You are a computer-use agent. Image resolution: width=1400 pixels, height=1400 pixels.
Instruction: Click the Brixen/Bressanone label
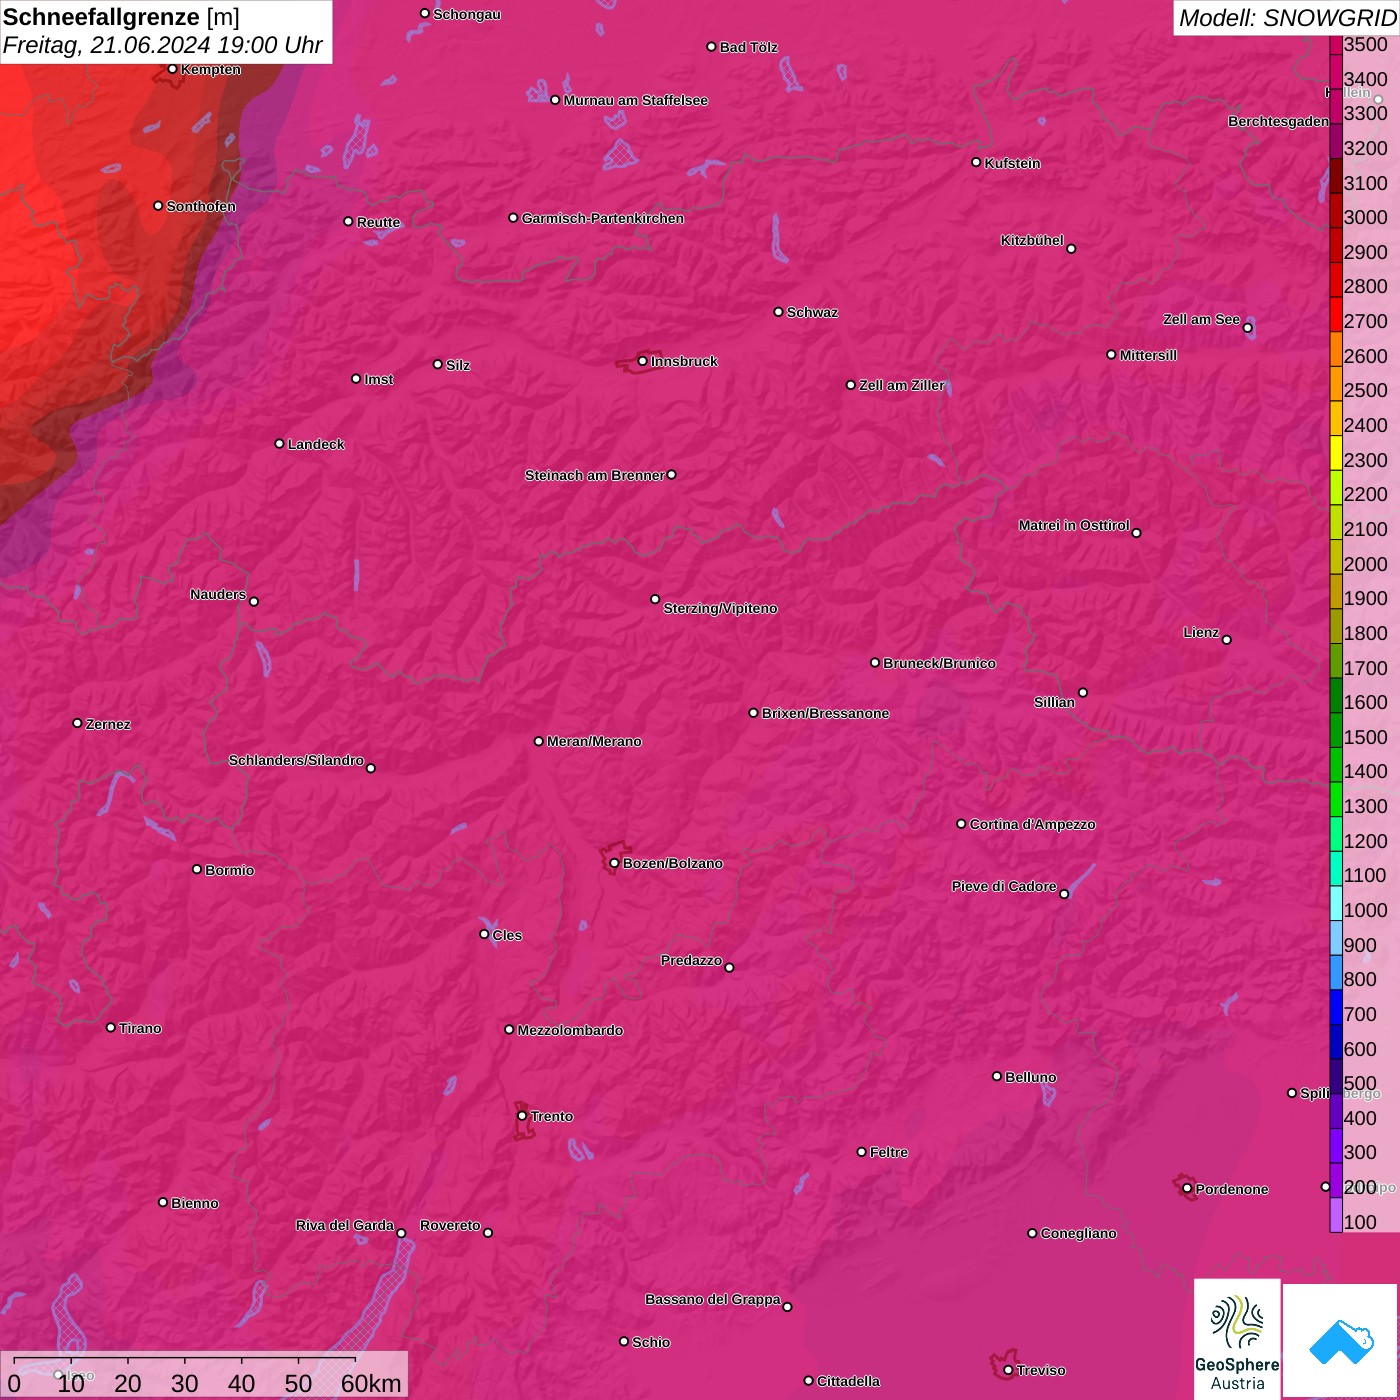click(x=825, y=713)
